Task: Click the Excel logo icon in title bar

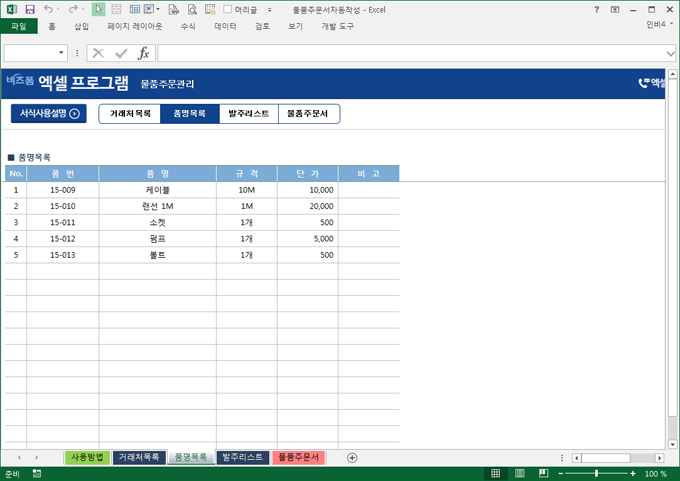Action: coord(11,9)
